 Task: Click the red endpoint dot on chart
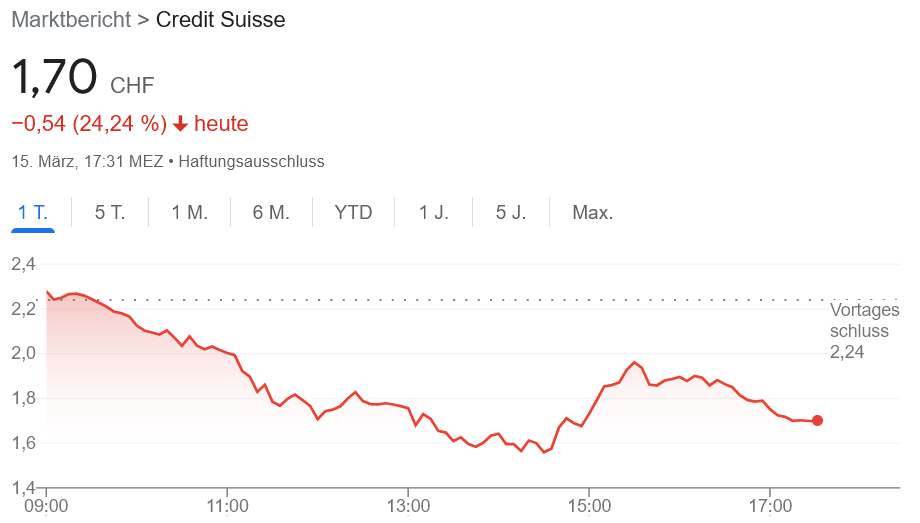click(818, 421)
